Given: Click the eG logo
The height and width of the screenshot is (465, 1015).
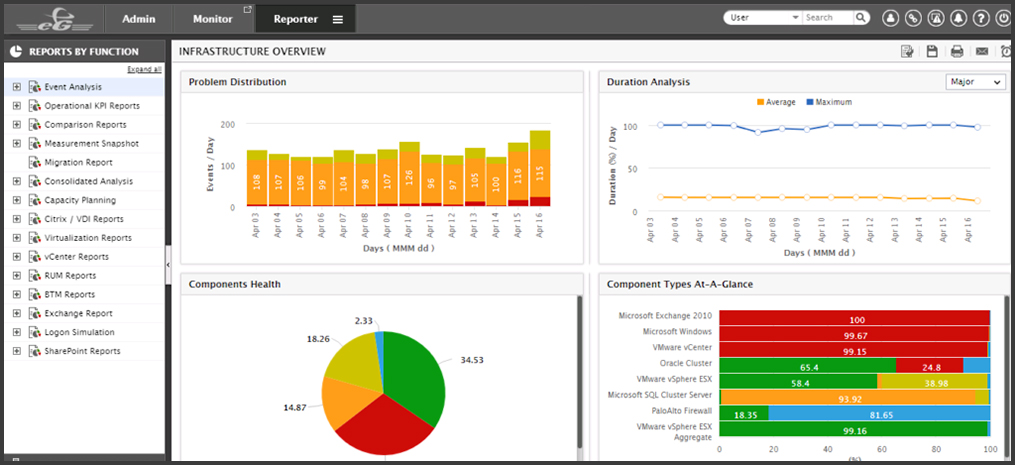Looking at the screenshot, I should click(54, 18).
